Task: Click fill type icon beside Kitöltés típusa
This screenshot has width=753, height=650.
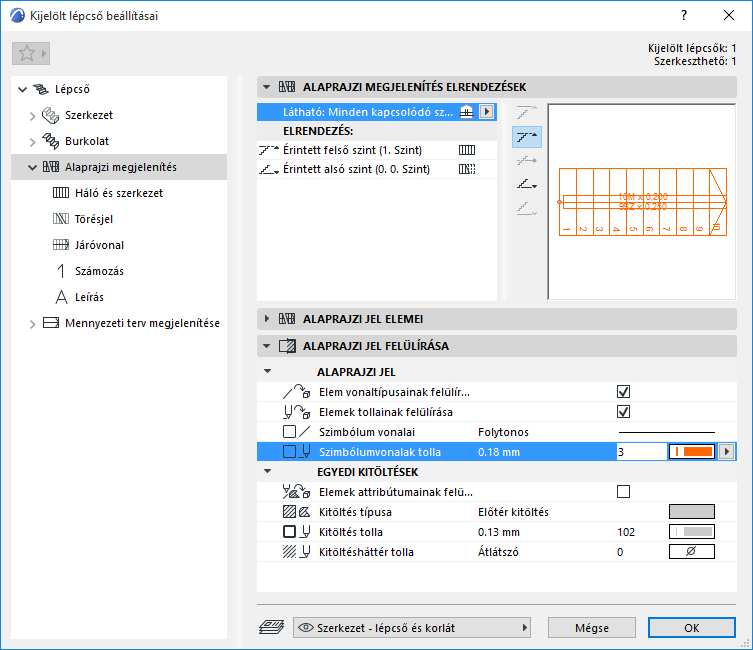Action: [296, 512]
